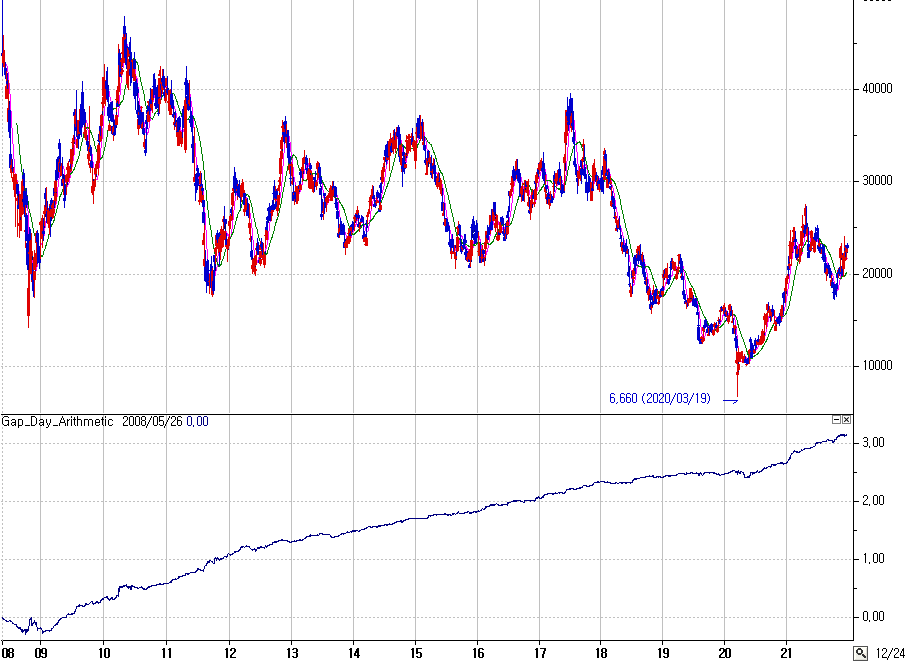
Task: Click the year 13 on time axis
Action: [x=291, y=653]
